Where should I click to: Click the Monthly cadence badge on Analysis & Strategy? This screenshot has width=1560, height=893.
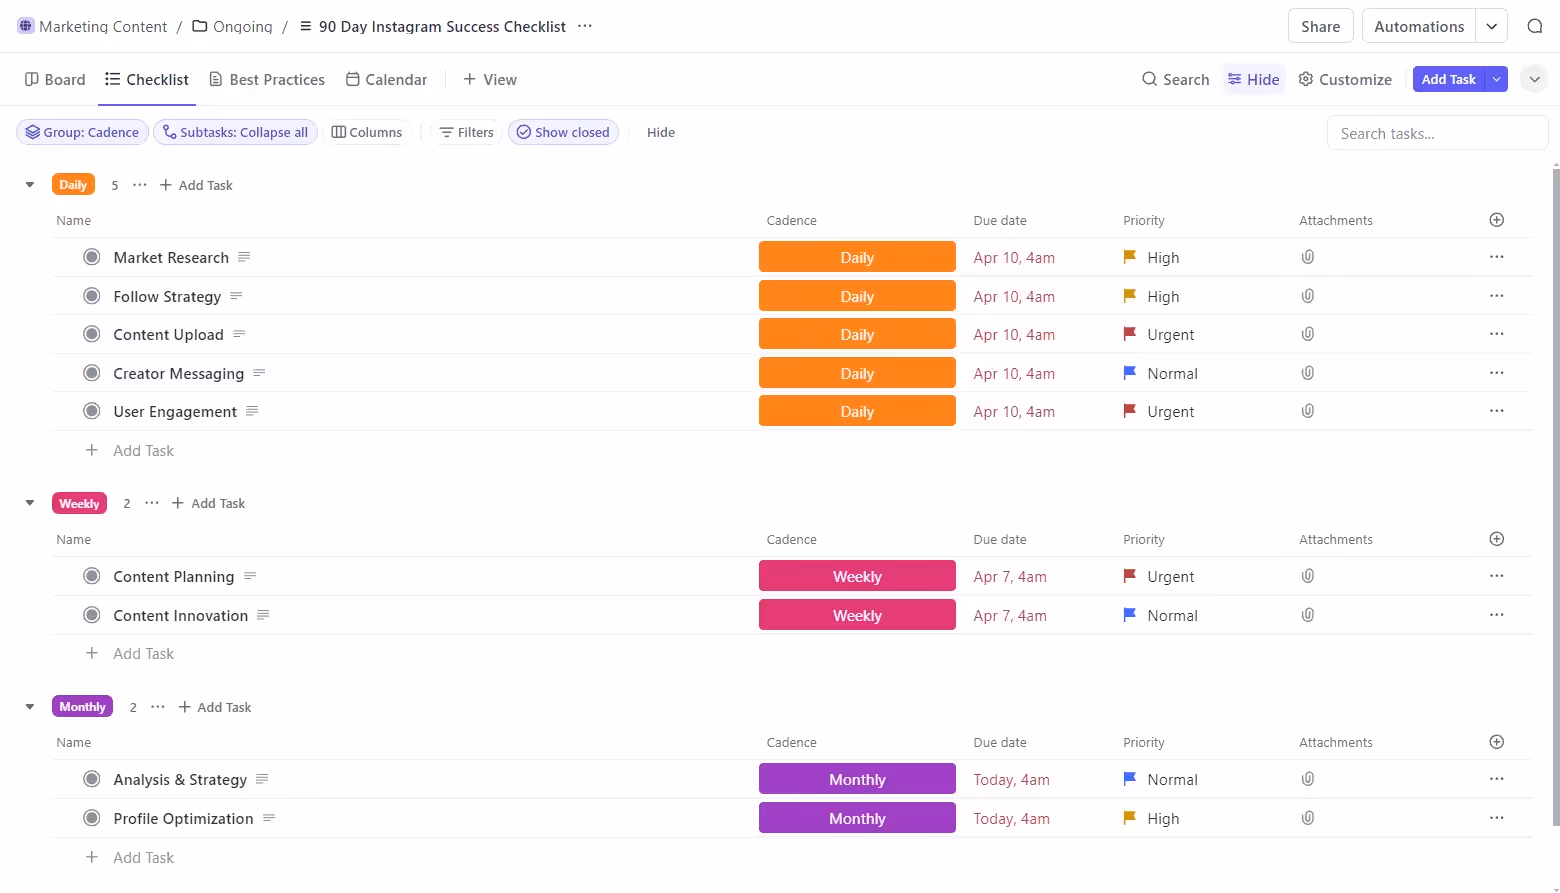[856, 778]
